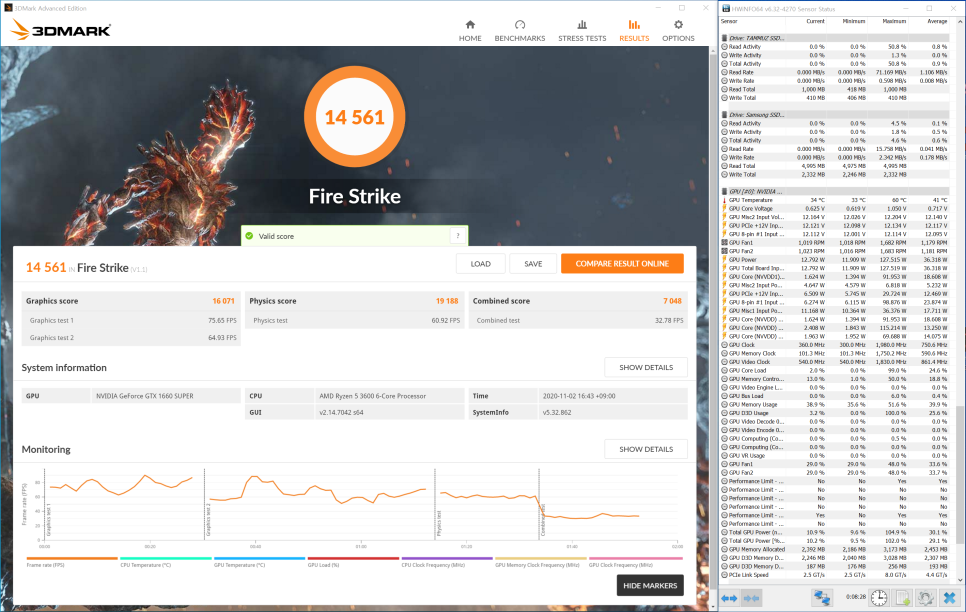Click the Minimum column header in HWiNFO
The width and height of the screenshot is (966, 612).
(x=854, y=21)
